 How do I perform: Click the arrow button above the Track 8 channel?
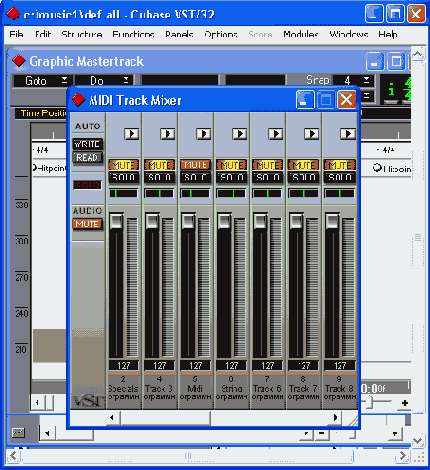(x=348, y=134)
